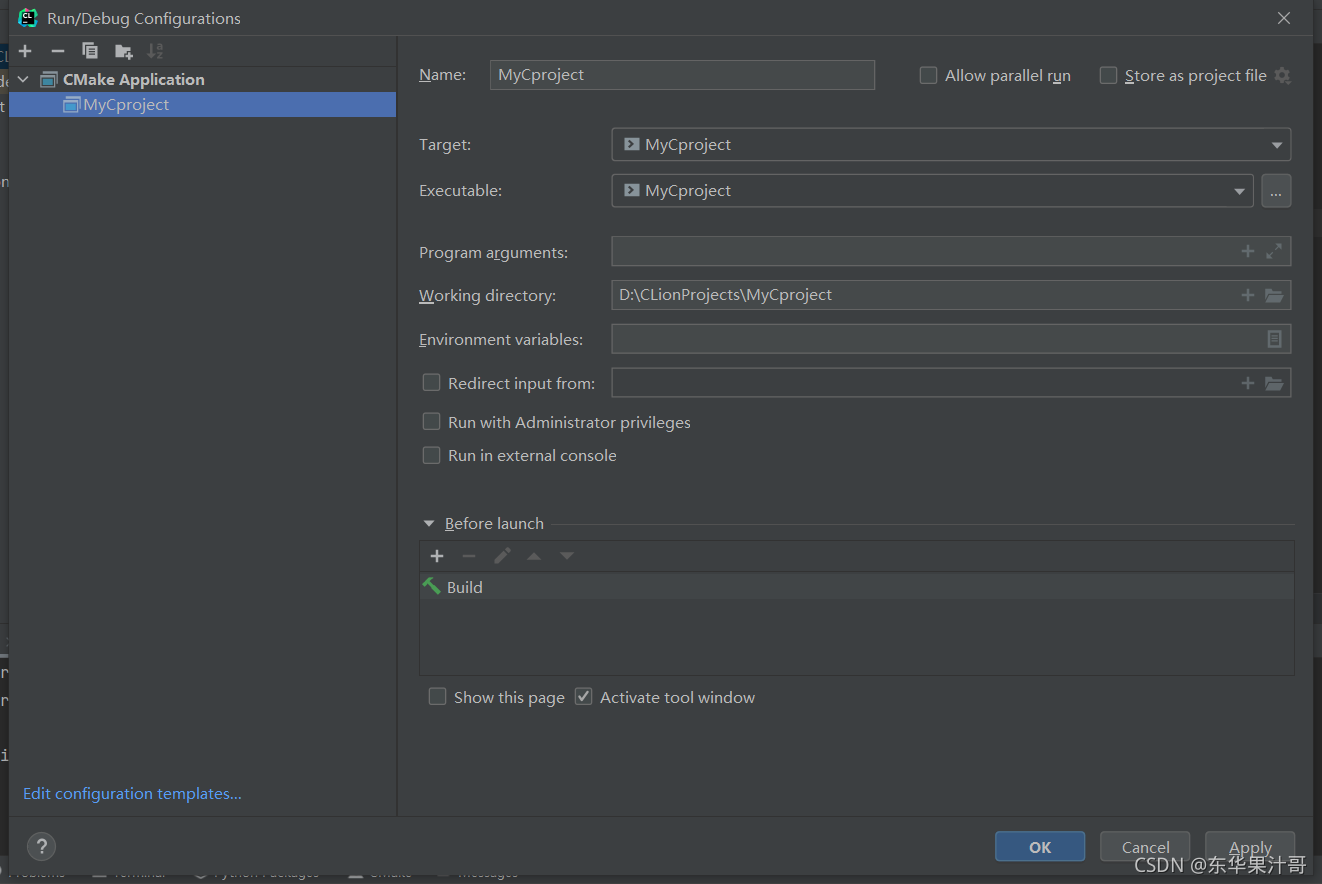Browse executable with the ellipsis button
1322x884 pixels.
coord(1276,190)
